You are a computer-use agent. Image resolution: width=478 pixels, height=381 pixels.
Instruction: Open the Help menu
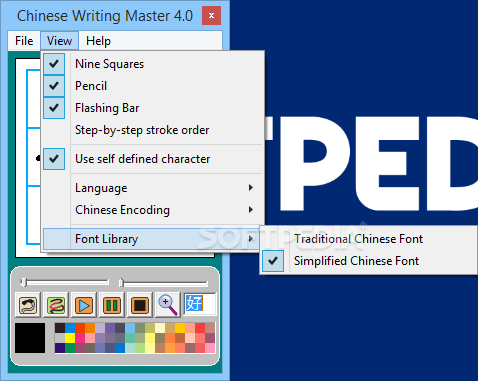tap(98, 41)
